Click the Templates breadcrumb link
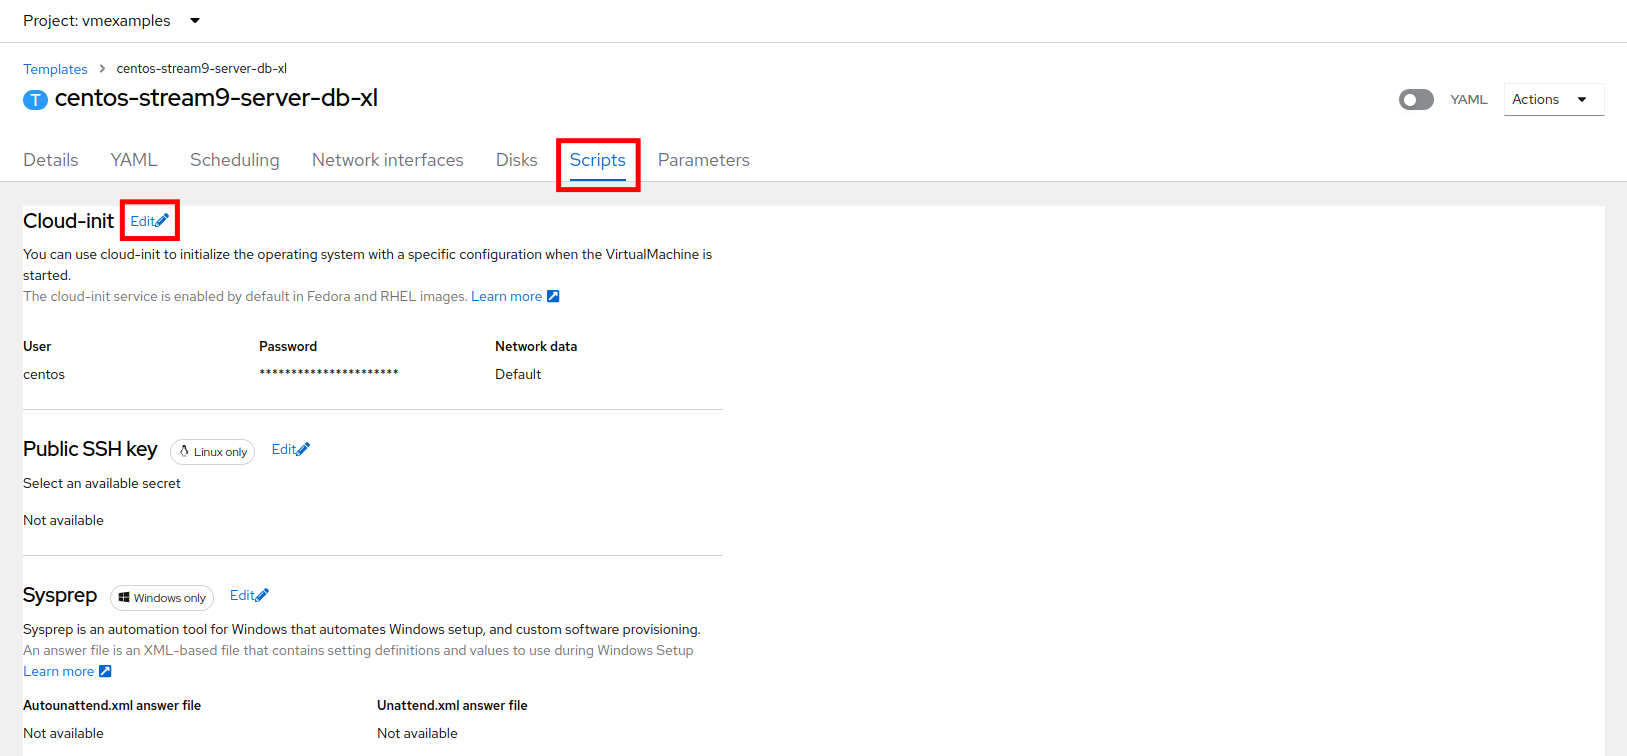This screenshot has width=1627, height=756. click(x=55, y=69)
